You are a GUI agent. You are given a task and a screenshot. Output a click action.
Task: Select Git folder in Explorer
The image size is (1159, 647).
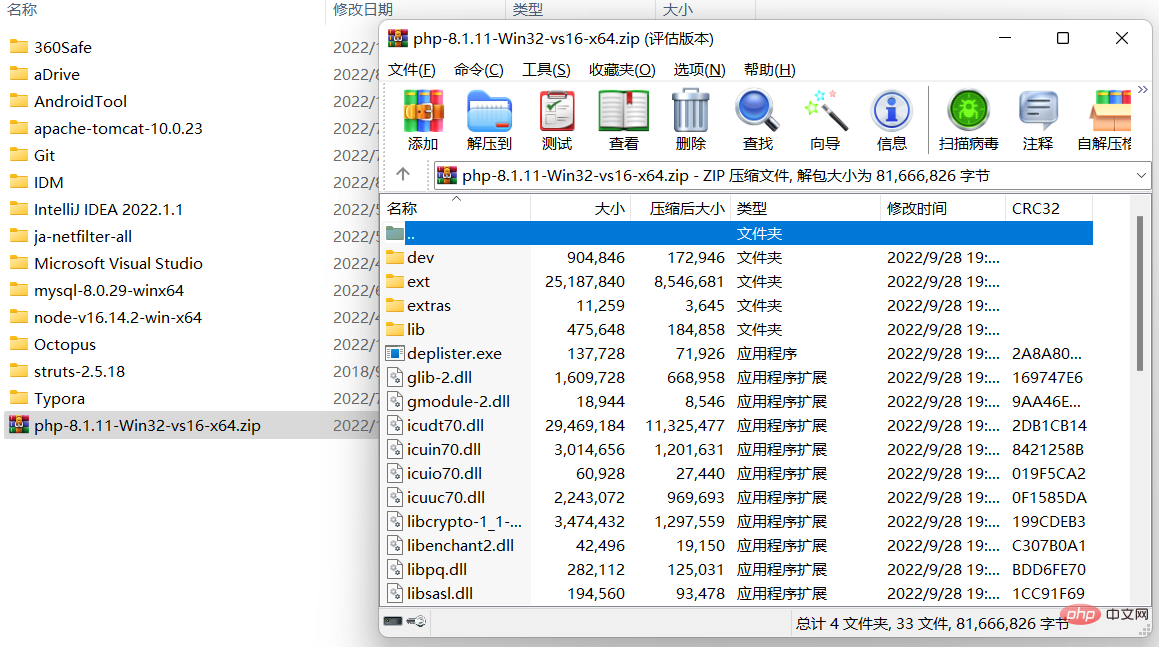(x=44, y=155)
